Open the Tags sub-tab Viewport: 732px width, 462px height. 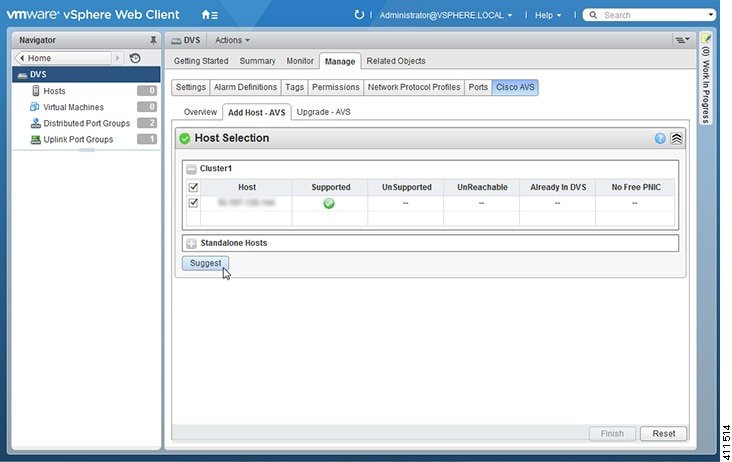pos(295,87)
